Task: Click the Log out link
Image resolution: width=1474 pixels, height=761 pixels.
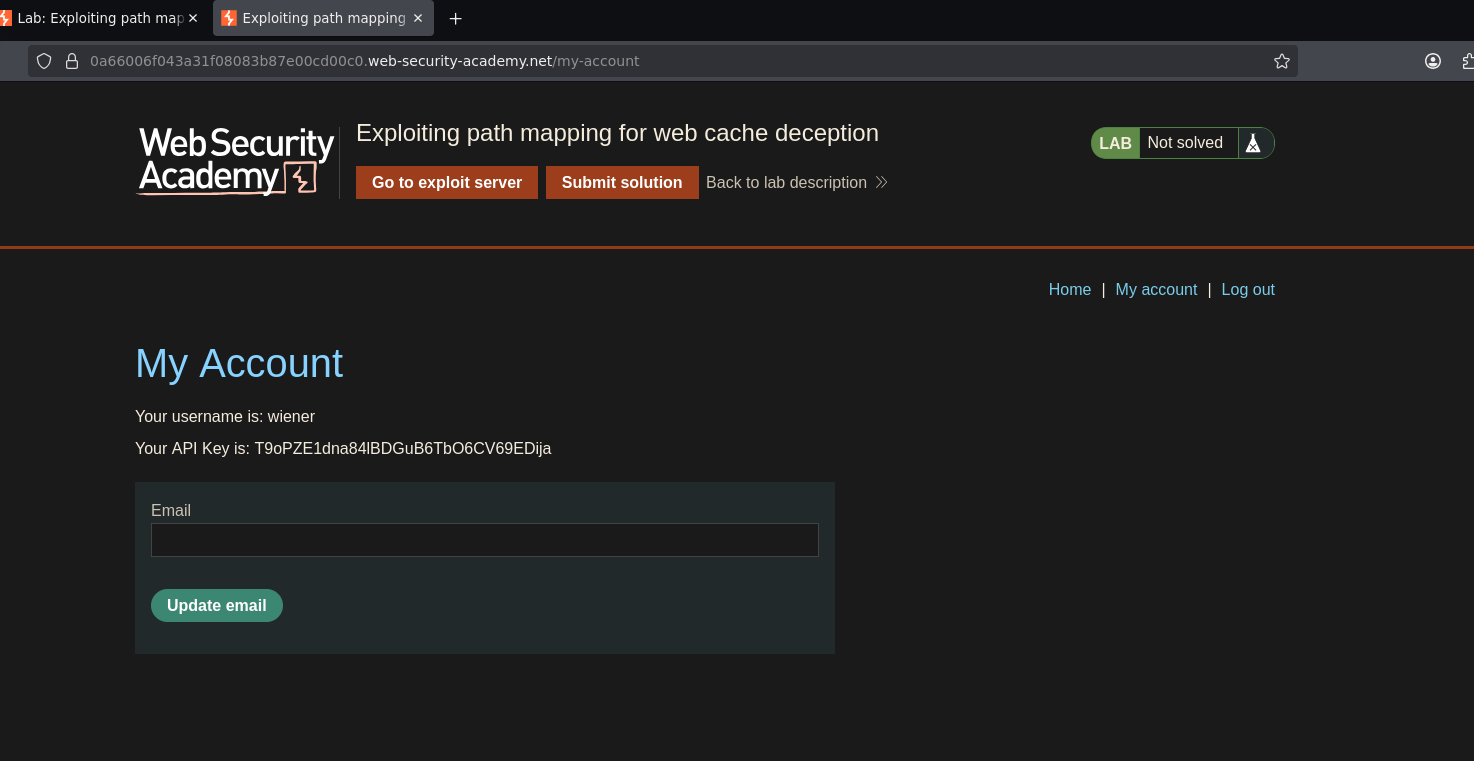Action: point(1248,289)
